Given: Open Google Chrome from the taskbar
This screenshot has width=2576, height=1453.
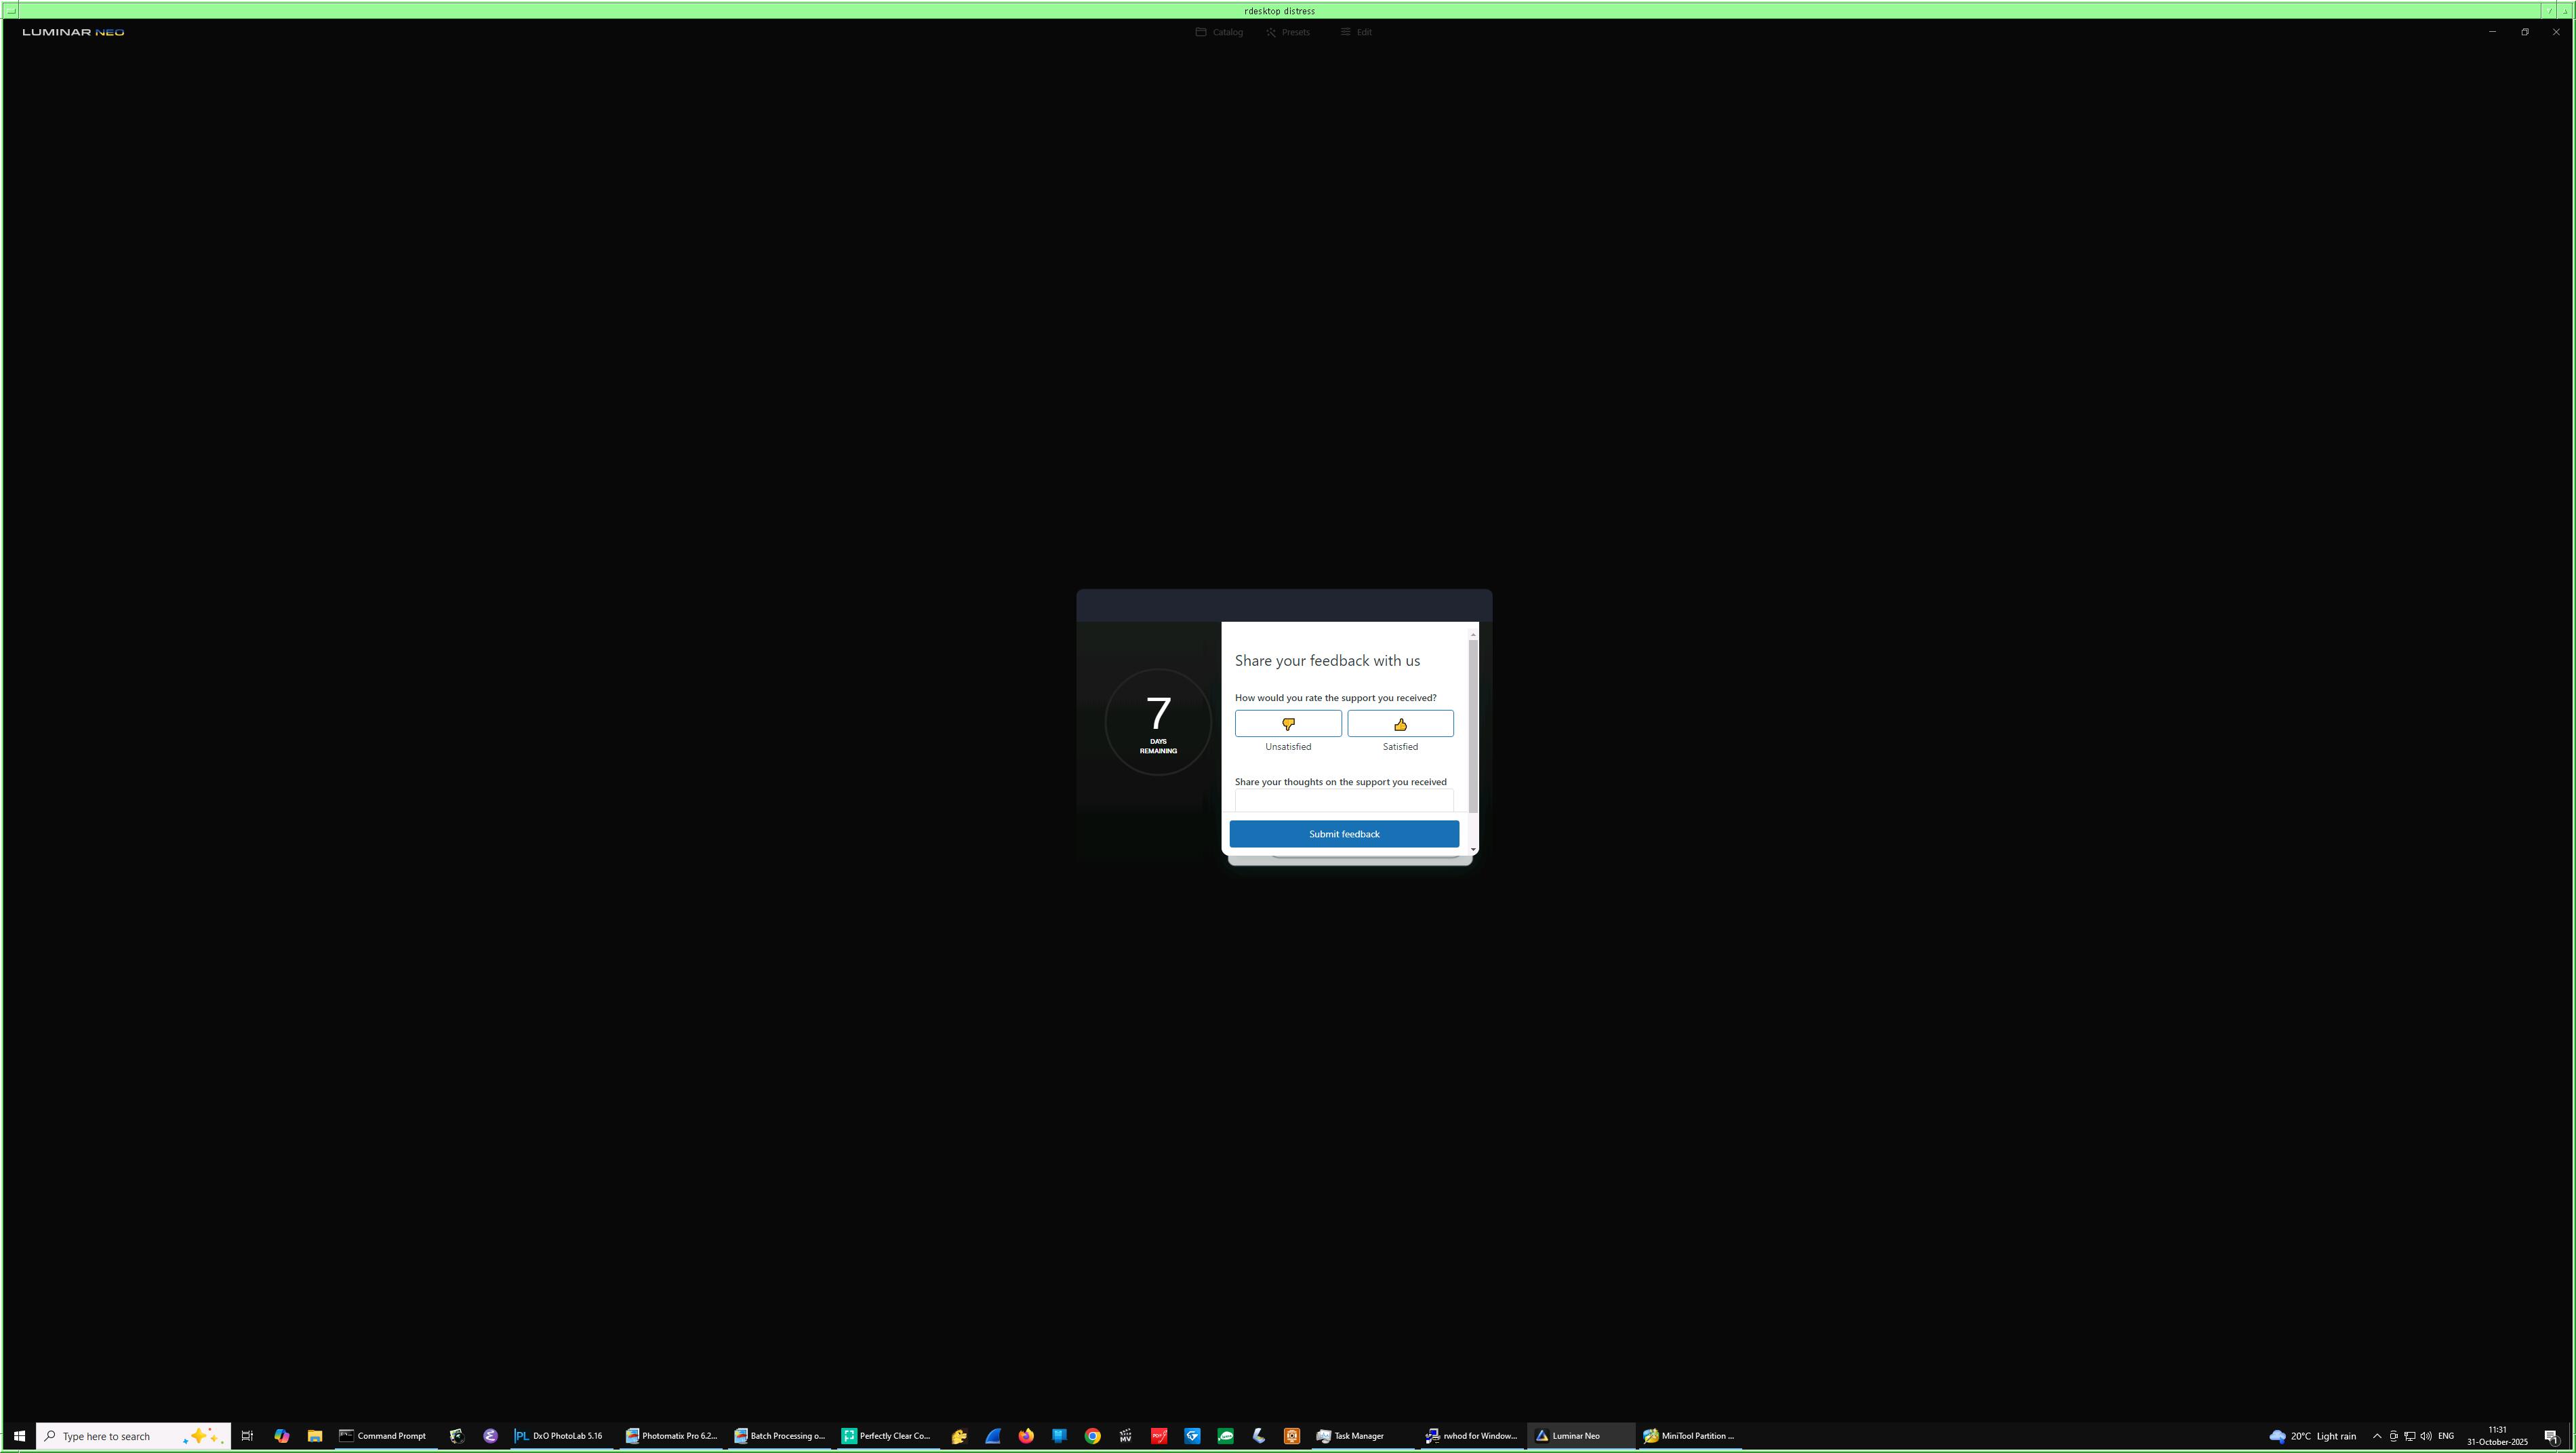Looking at the screenshot, I should coord(1092,1436).
